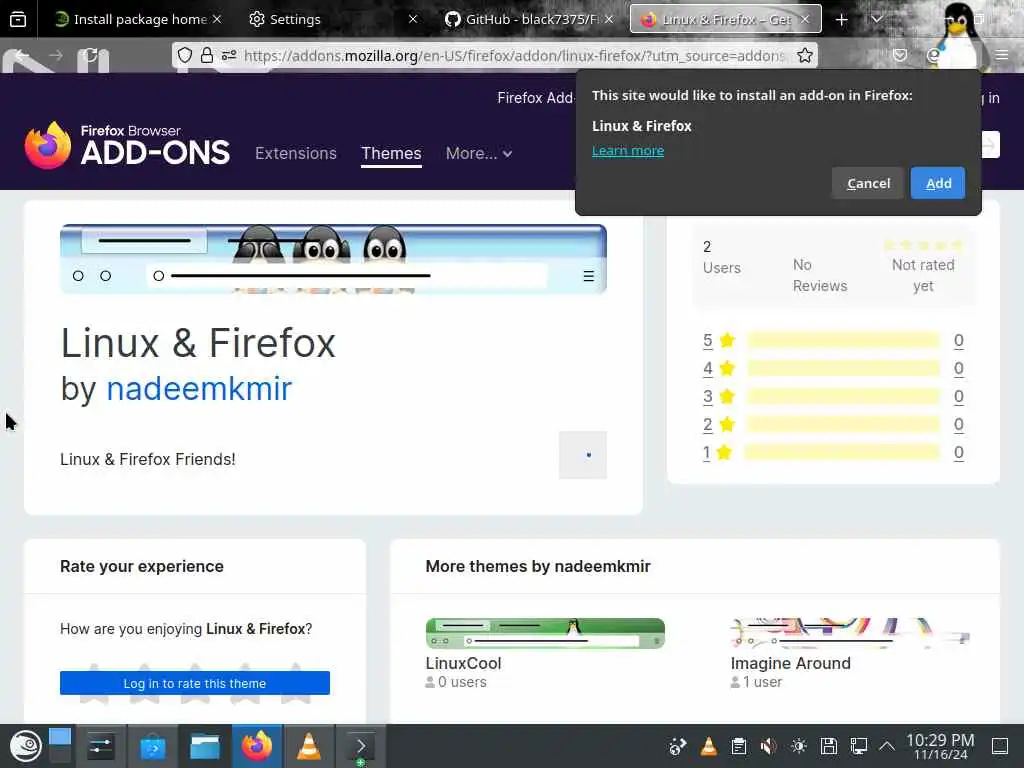1024x768 pixels.
Task: Open clipboard tray icon
Action: (739, 746)
